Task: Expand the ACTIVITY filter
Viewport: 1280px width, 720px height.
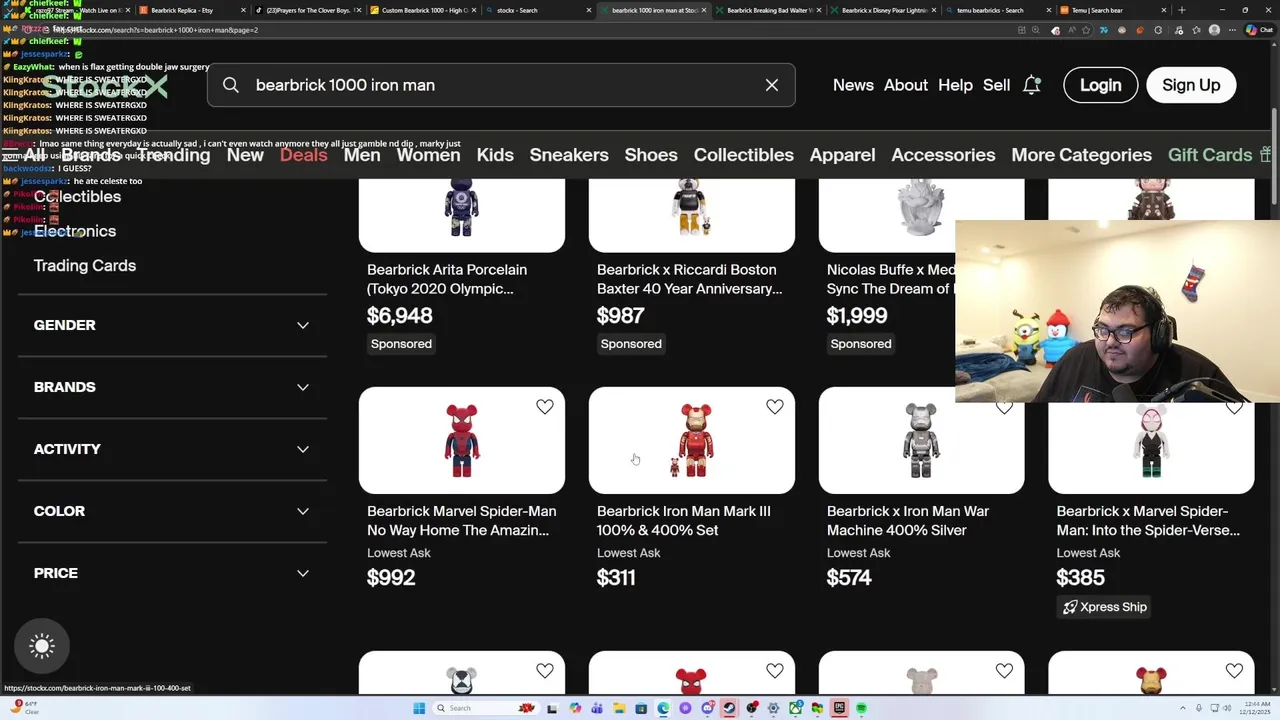Action: tap(172, 449)
